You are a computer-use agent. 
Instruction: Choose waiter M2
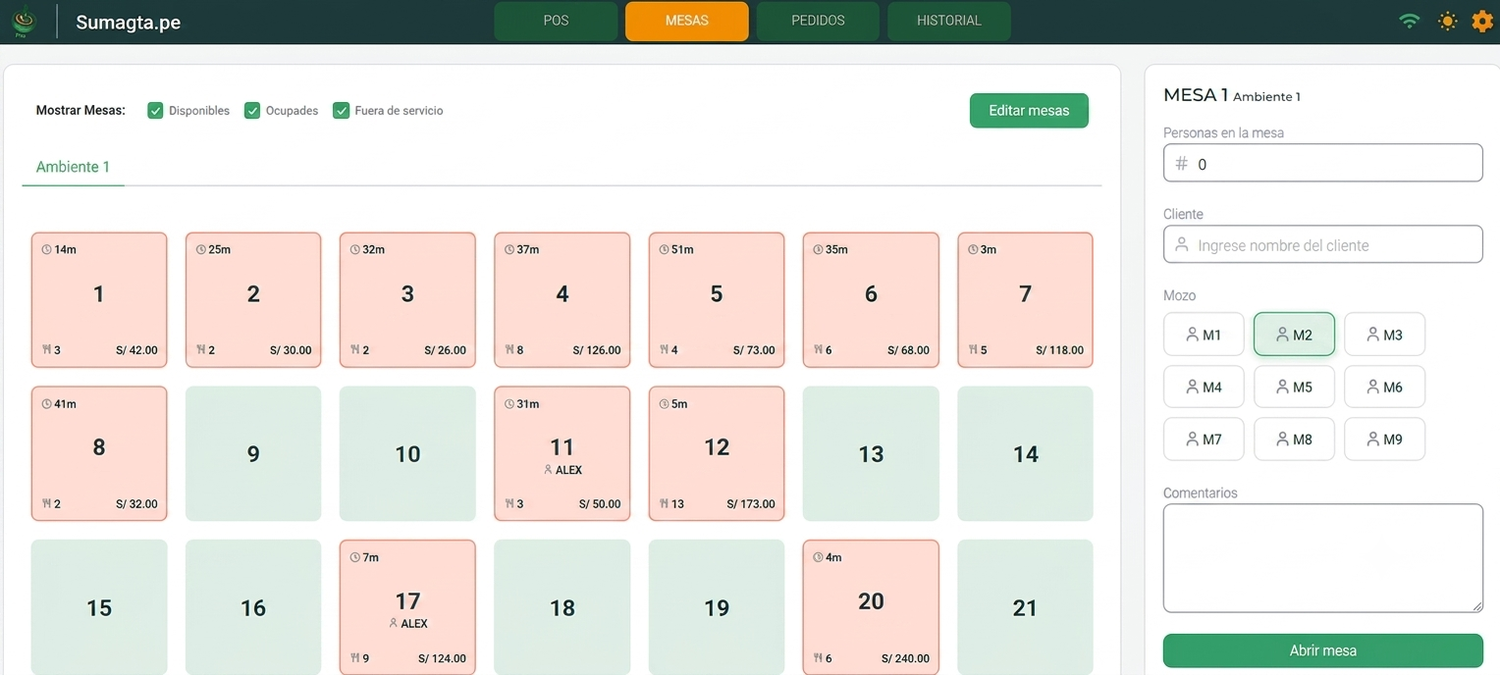[x=1294, y=335]
